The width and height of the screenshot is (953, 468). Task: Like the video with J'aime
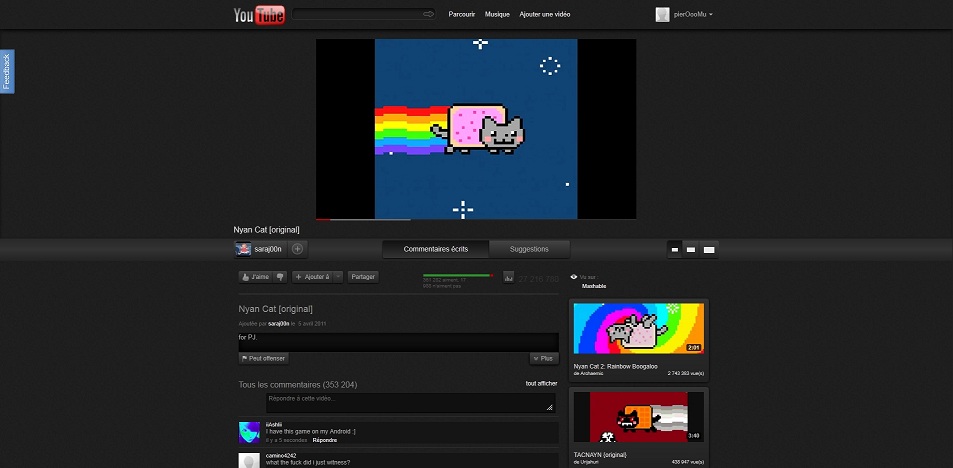(256, 277)
